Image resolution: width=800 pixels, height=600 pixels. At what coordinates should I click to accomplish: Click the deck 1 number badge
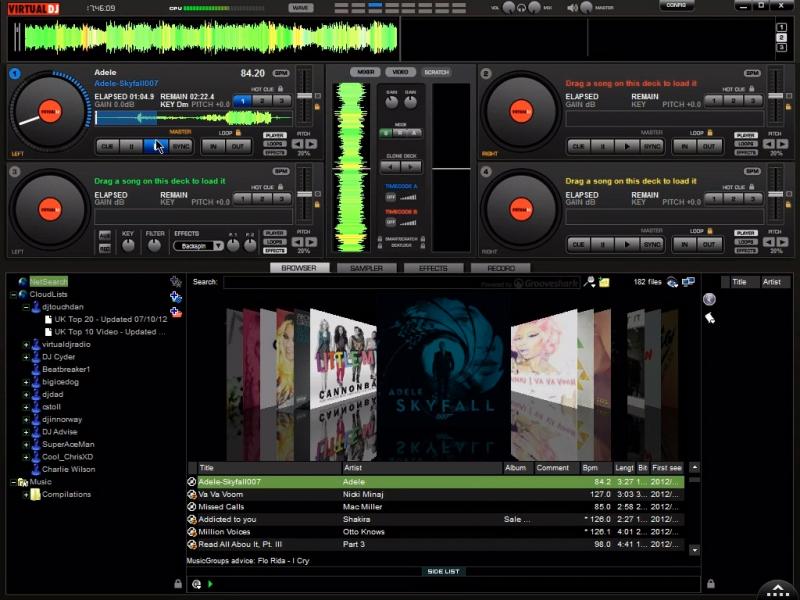tap(15, 74)
